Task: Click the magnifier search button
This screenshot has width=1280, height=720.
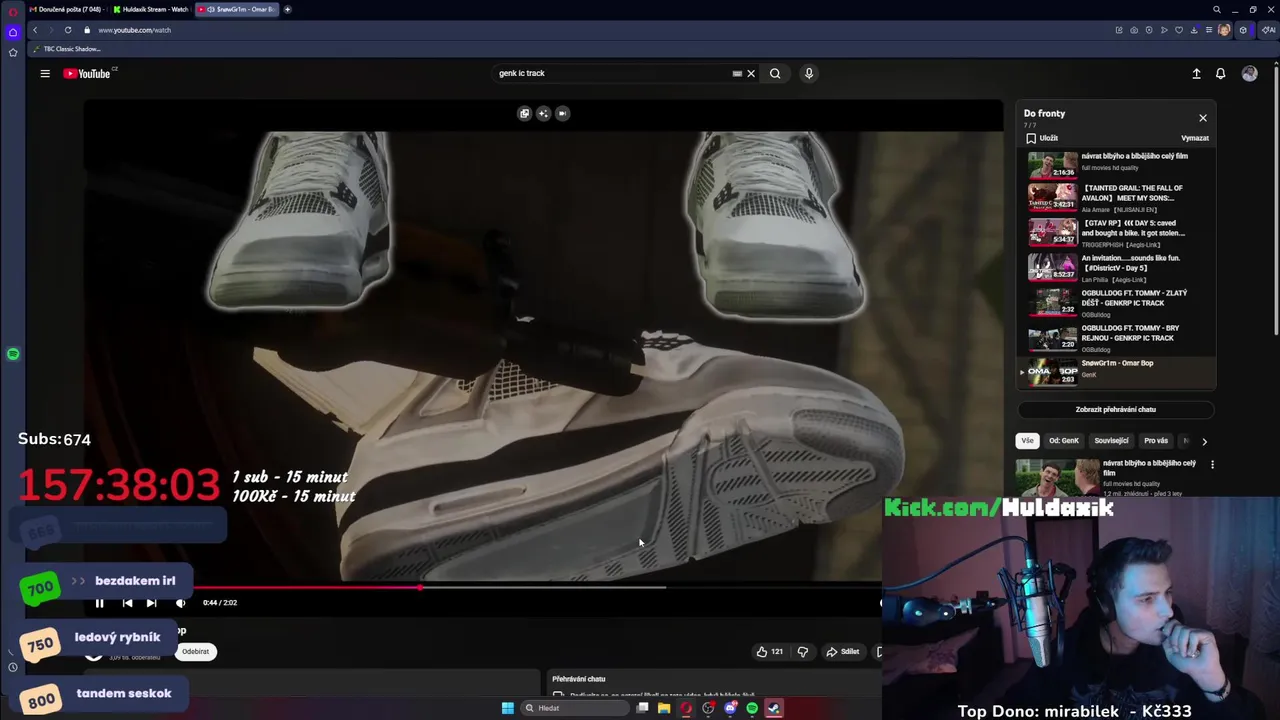Action: 775,73
